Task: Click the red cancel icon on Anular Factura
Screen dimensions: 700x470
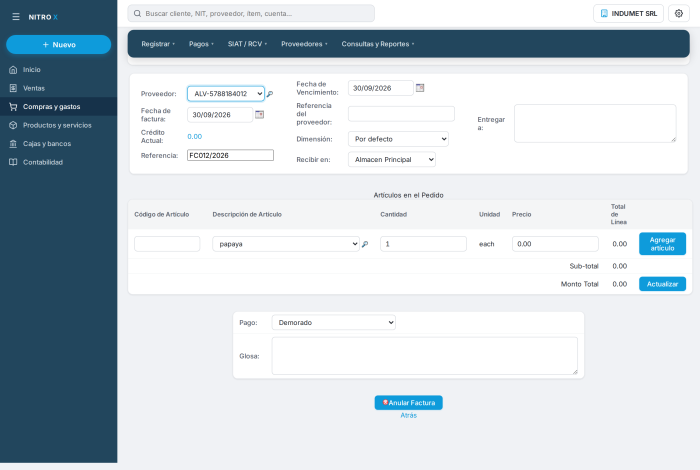Action: [x=385, y=402]
